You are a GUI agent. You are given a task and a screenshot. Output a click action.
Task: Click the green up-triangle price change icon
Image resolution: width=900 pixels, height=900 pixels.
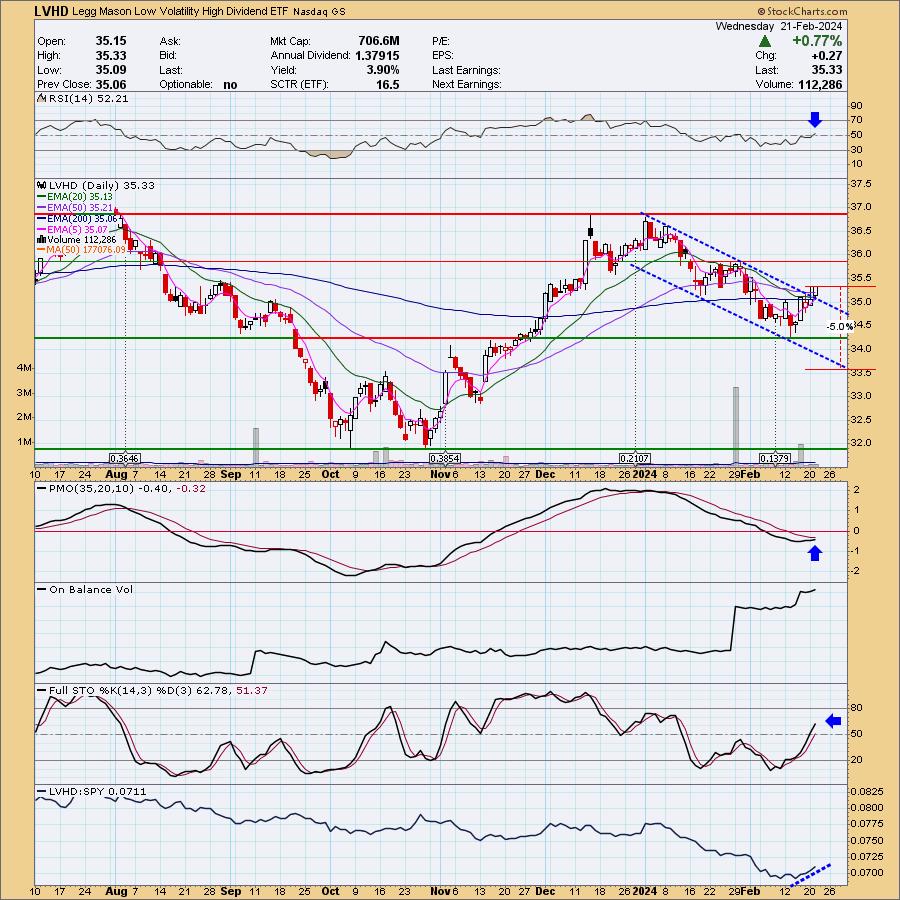tap(764, 41)
